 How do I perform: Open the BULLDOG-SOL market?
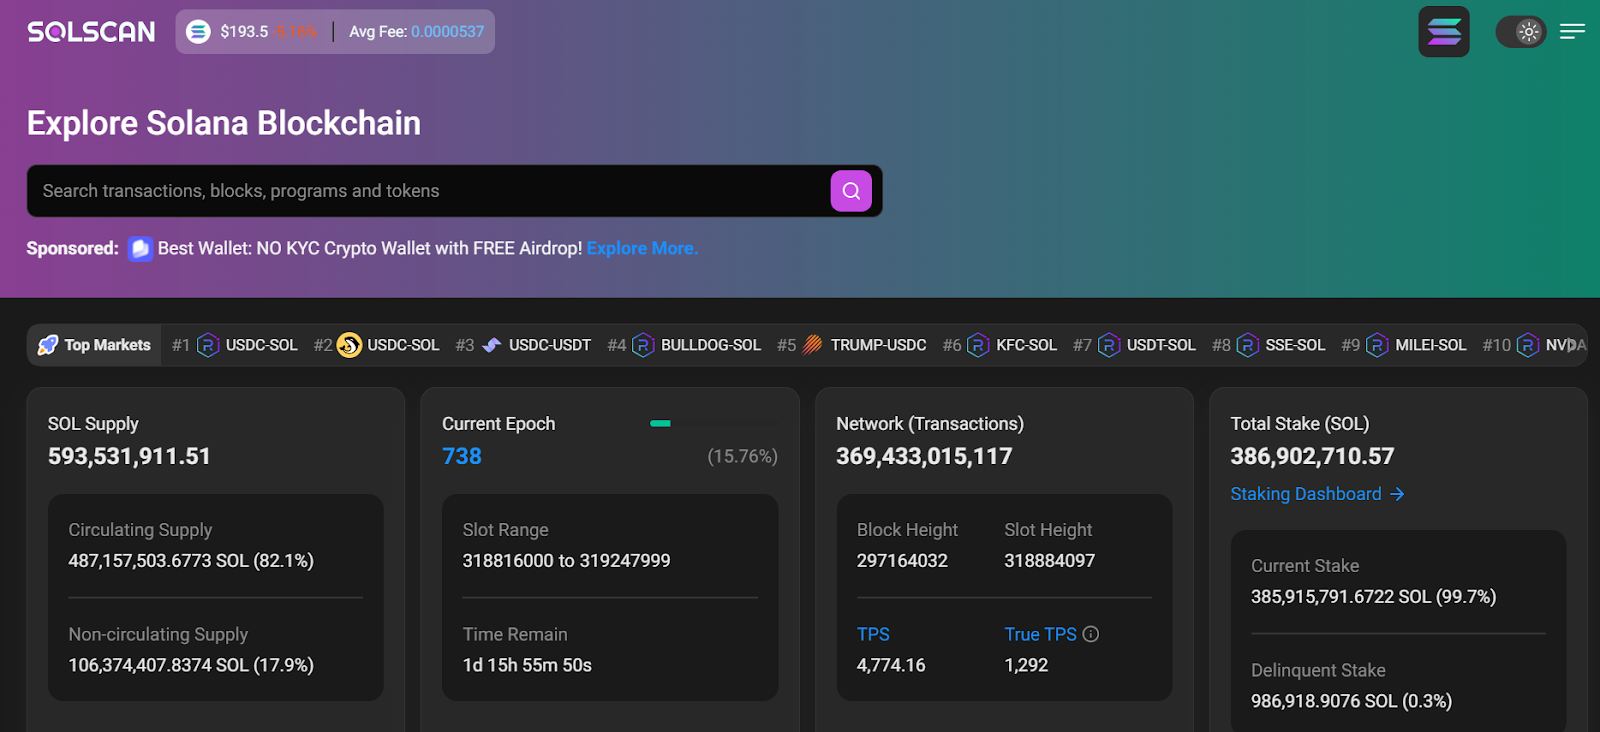click(x=711, y=345)
